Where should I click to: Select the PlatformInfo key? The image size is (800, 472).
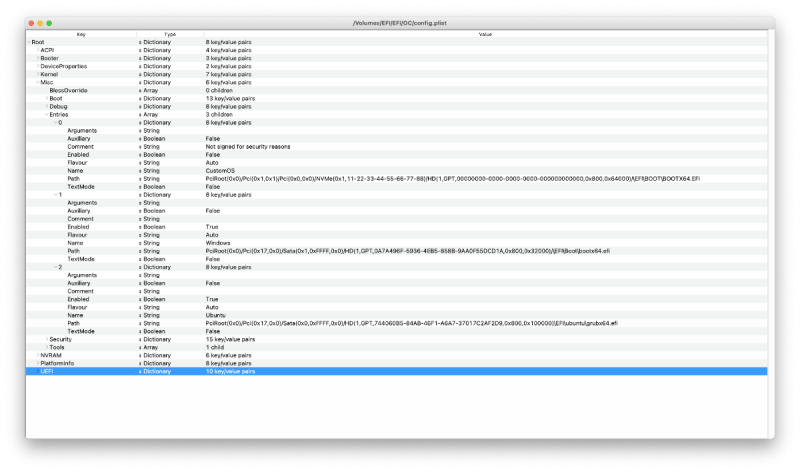tap(57, 363)
